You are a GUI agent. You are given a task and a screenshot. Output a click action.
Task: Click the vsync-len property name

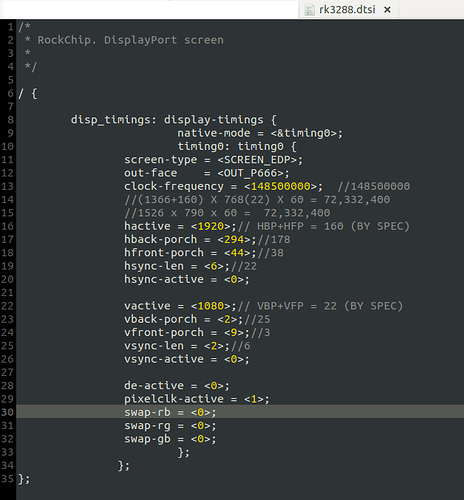point(154,346)
